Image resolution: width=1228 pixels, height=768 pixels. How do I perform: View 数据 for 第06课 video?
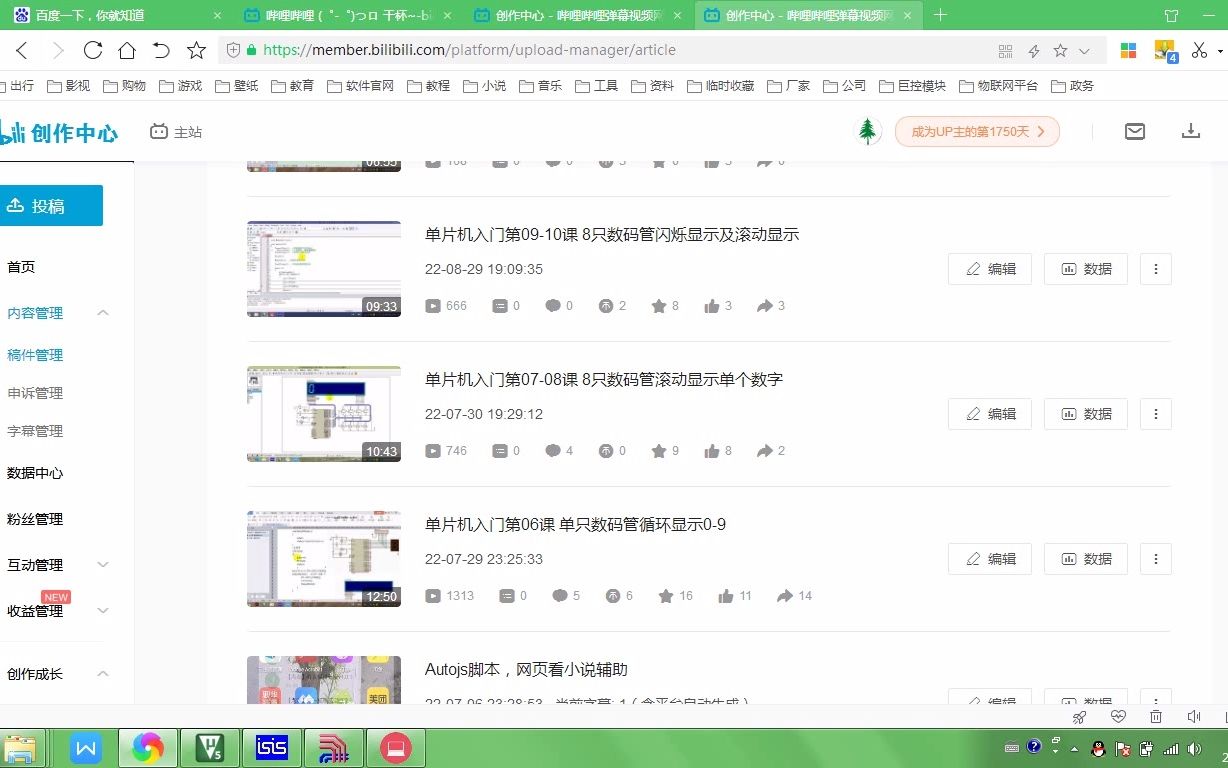click(1086, 559)
